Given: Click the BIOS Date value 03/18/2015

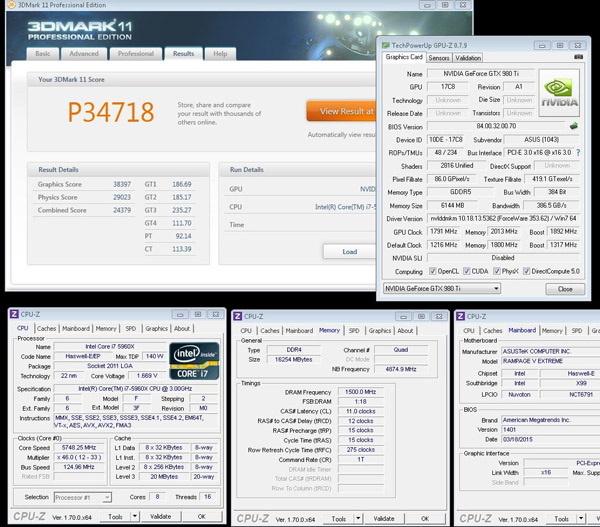Looking at the screenshot, I should [x=518, y=439].
